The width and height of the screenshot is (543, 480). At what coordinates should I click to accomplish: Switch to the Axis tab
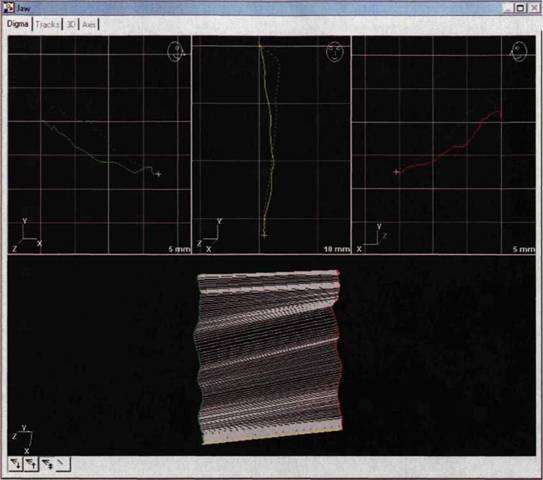(89, 25)
